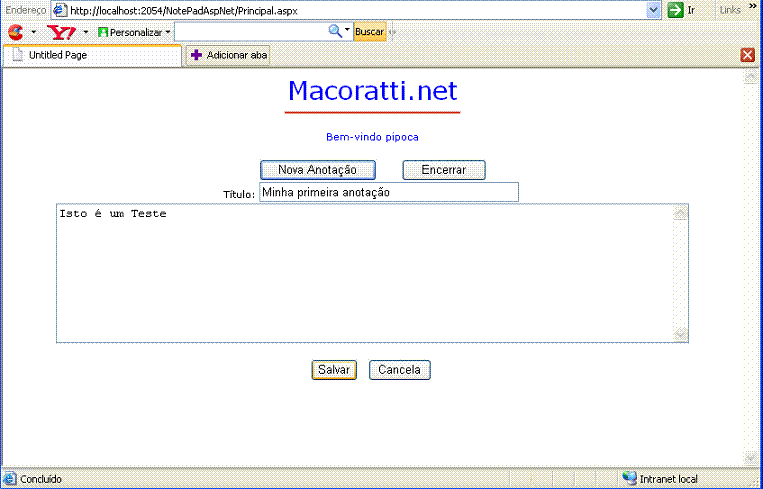Close the tab with red X icon
Image resolution: width=763 pixels, height=489 pixels.
(747, 55)
